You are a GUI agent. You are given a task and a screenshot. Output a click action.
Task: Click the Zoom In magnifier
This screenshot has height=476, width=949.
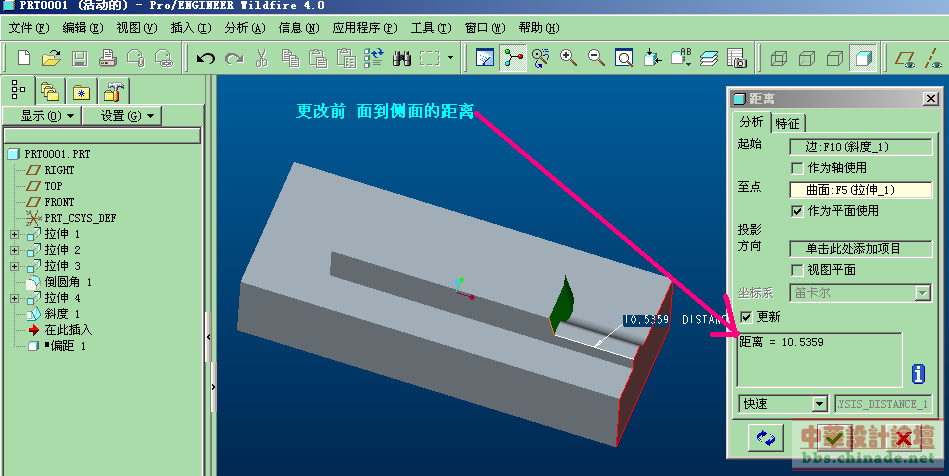(x=568, y=58)
